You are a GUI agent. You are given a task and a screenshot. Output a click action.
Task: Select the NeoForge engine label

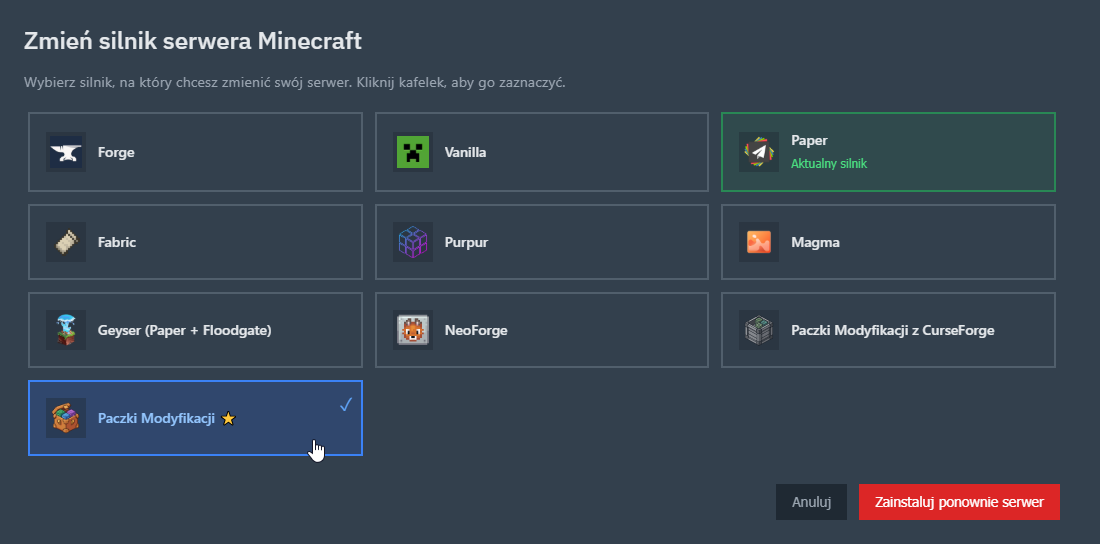coord(476,330)
